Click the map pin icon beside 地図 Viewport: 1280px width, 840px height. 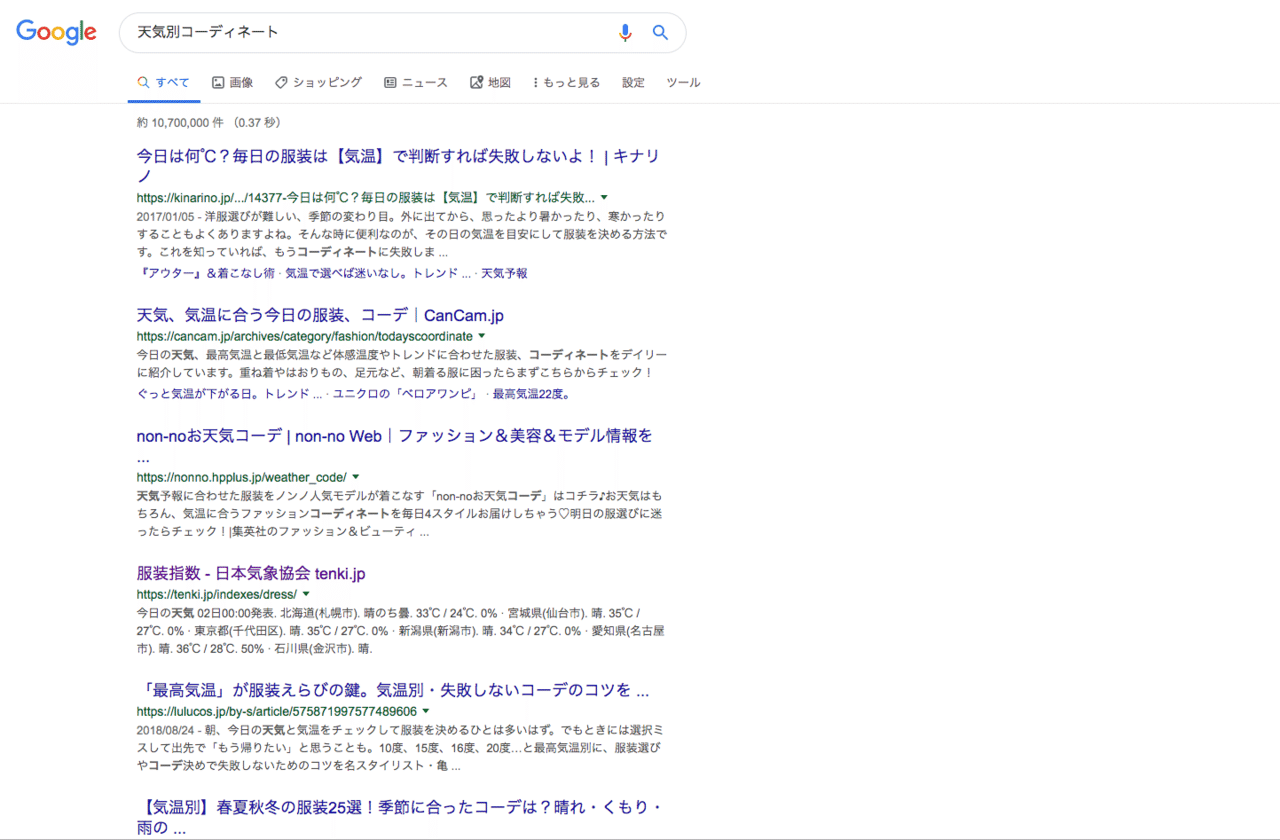click(x=475, y=81)
